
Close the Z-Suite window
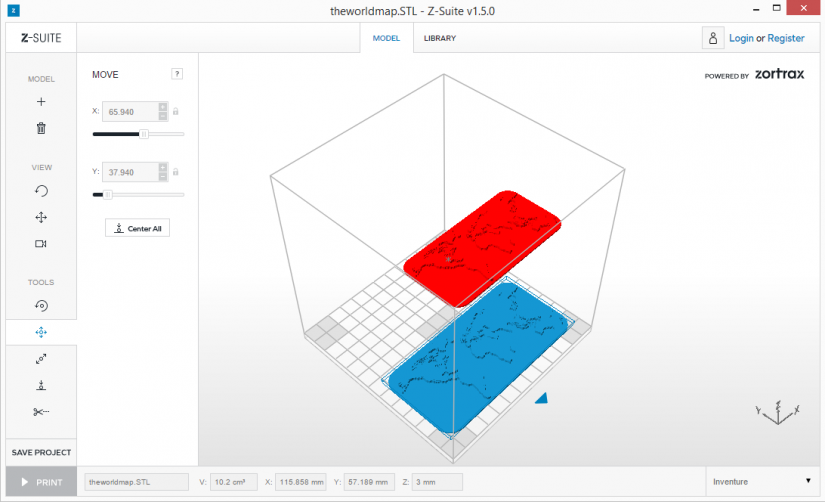pyautogui.click(x=803, y=8)
